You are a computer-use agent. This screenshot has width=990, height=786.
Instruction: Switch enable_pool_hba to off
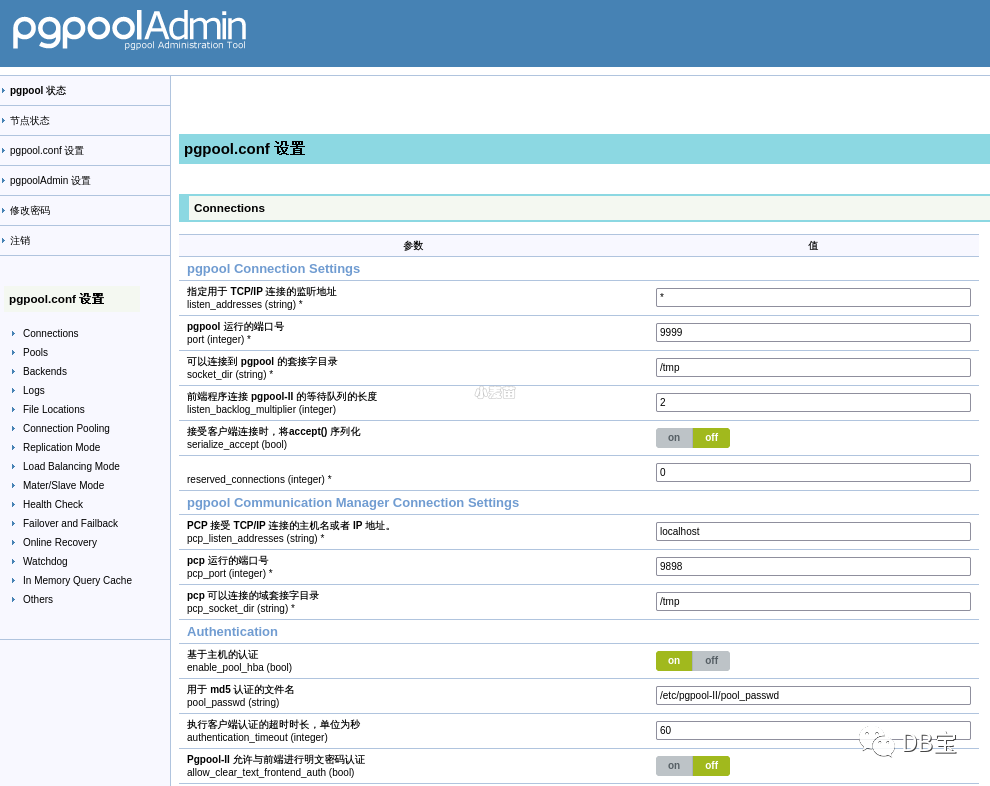pos(712,660)
